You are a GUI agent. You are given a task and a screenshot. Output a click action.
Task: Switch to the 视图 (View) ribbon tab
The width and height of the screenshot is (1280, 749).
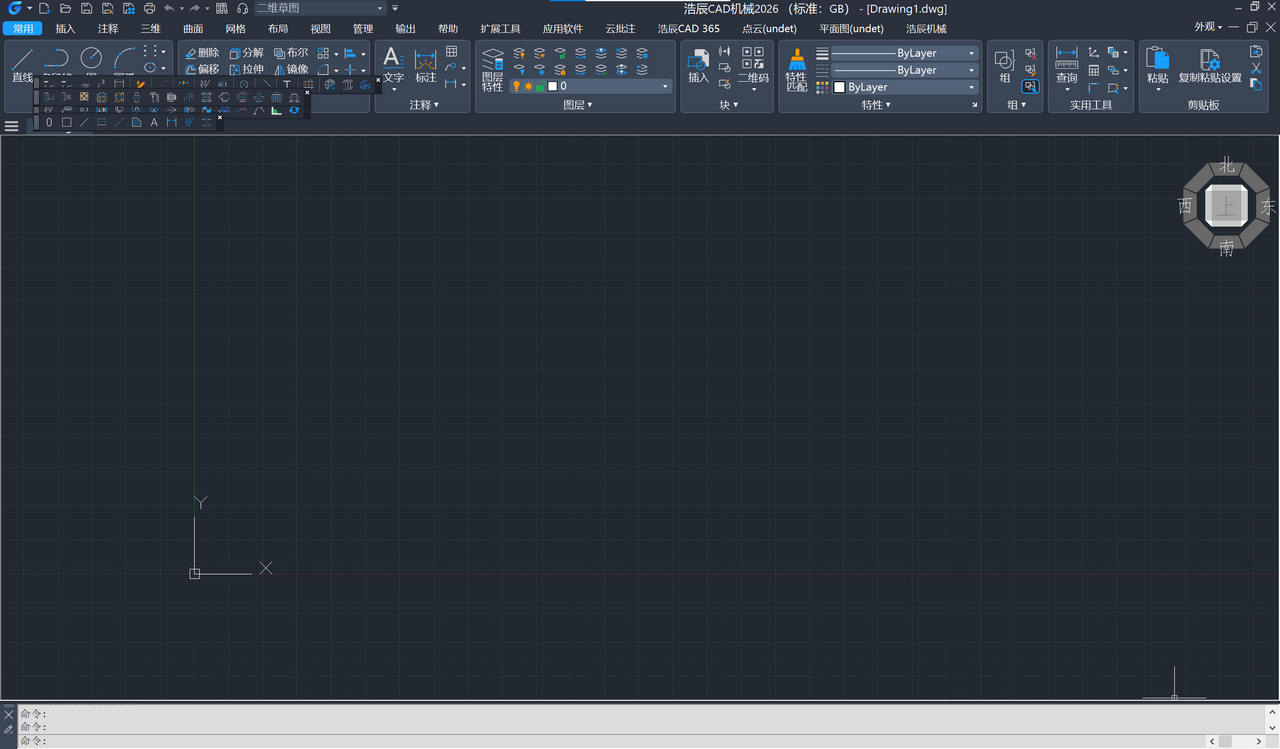coord(320,29)
